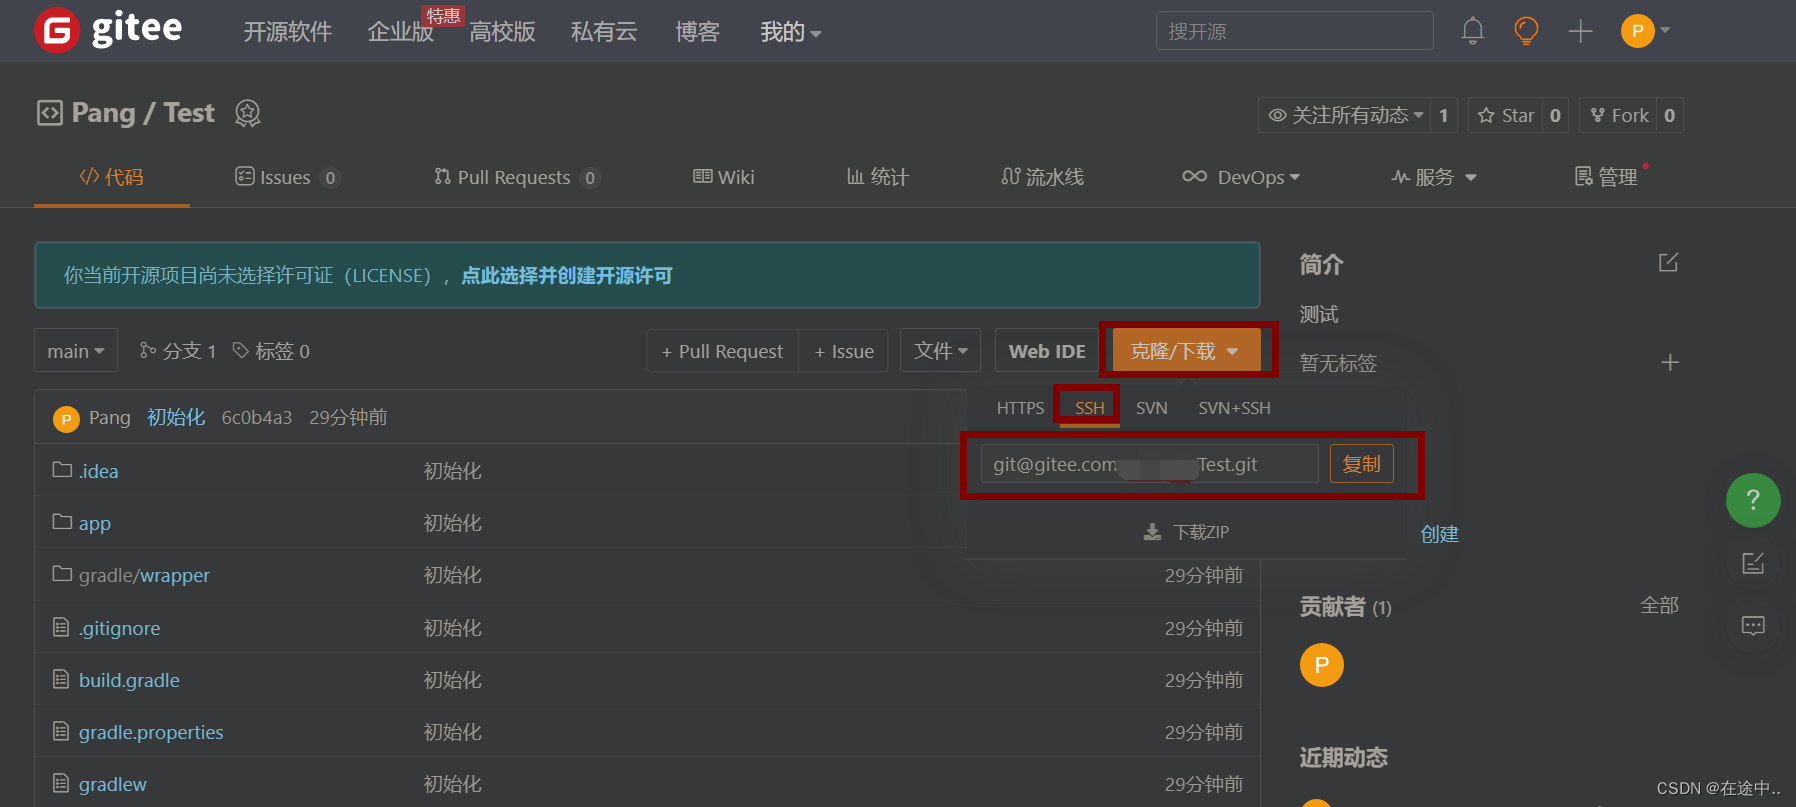Open the 流水线 tab
Image resolution: width=1796 pixels, height=807 pixels.
(x=1042, y=177)
